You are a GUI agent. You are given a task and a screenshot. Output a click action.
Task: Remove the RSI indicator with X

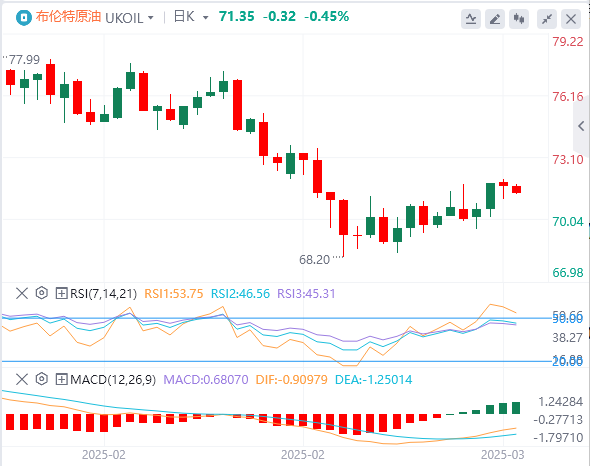(x=22, y=293)
